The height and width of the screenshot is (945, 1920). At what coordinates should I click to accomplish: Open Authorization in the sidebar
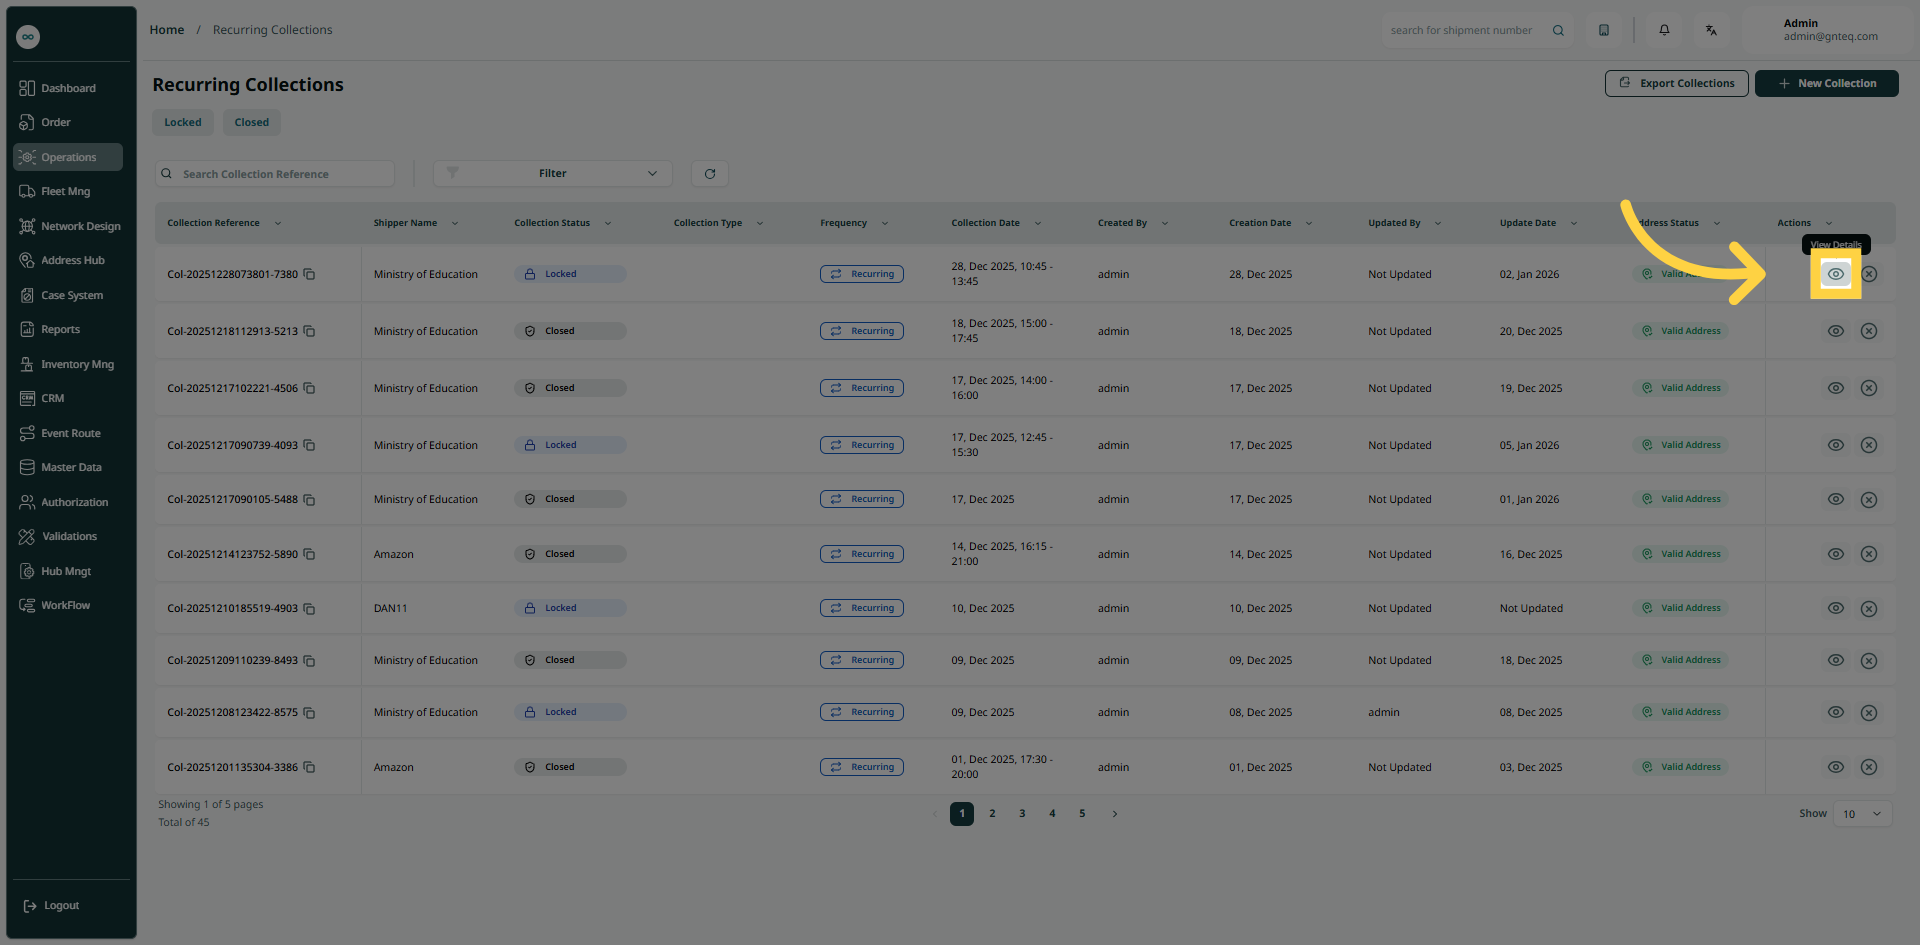68,502
